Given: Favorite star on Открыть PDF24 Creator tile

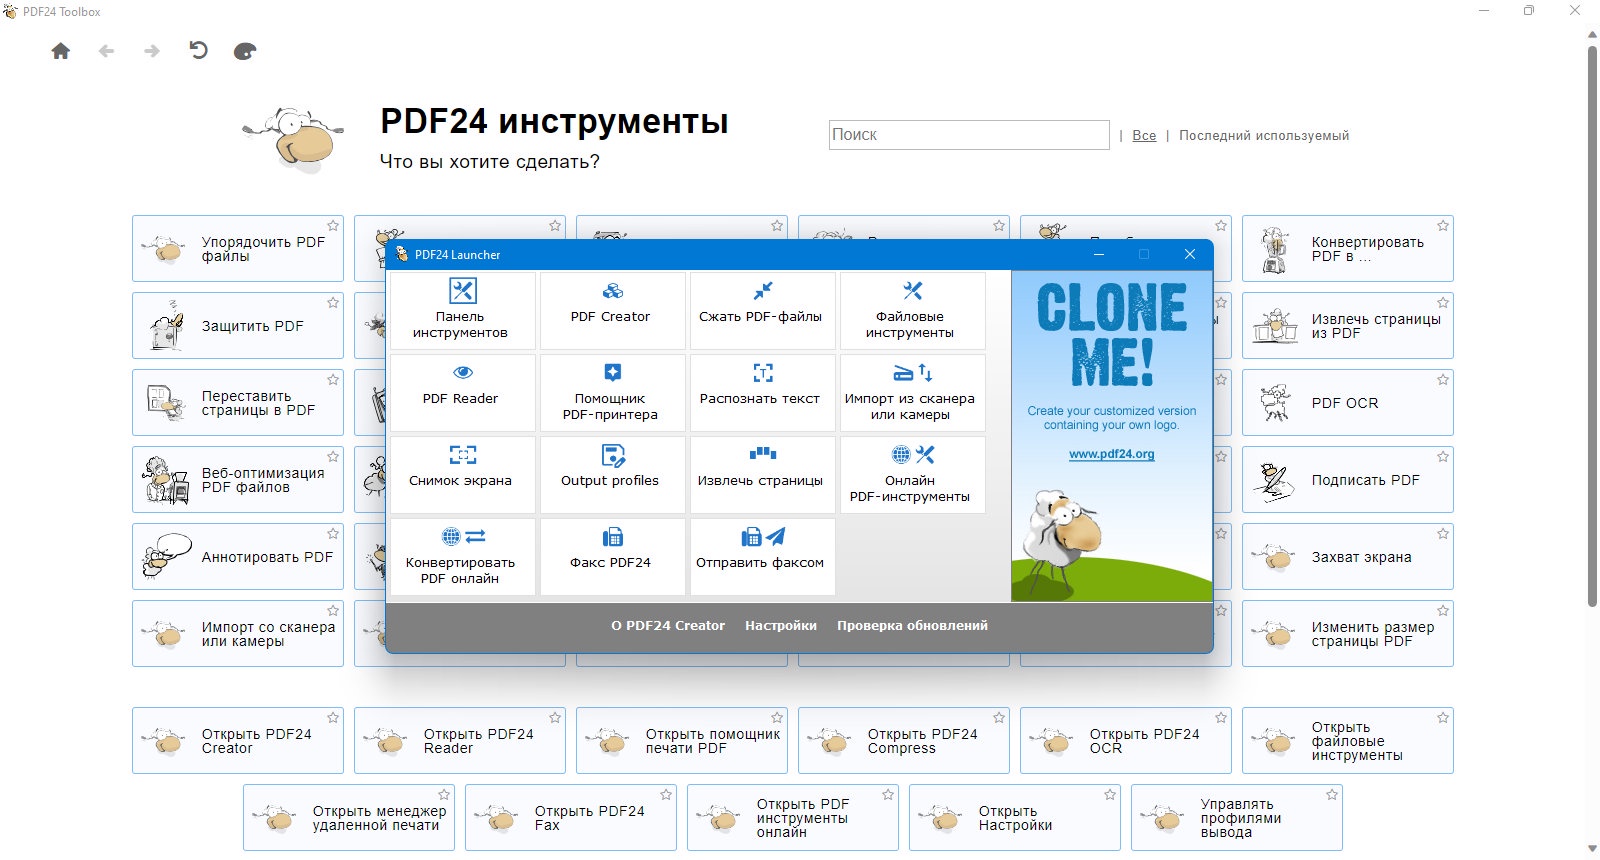Looking at the screenshot, I should 333,718.
